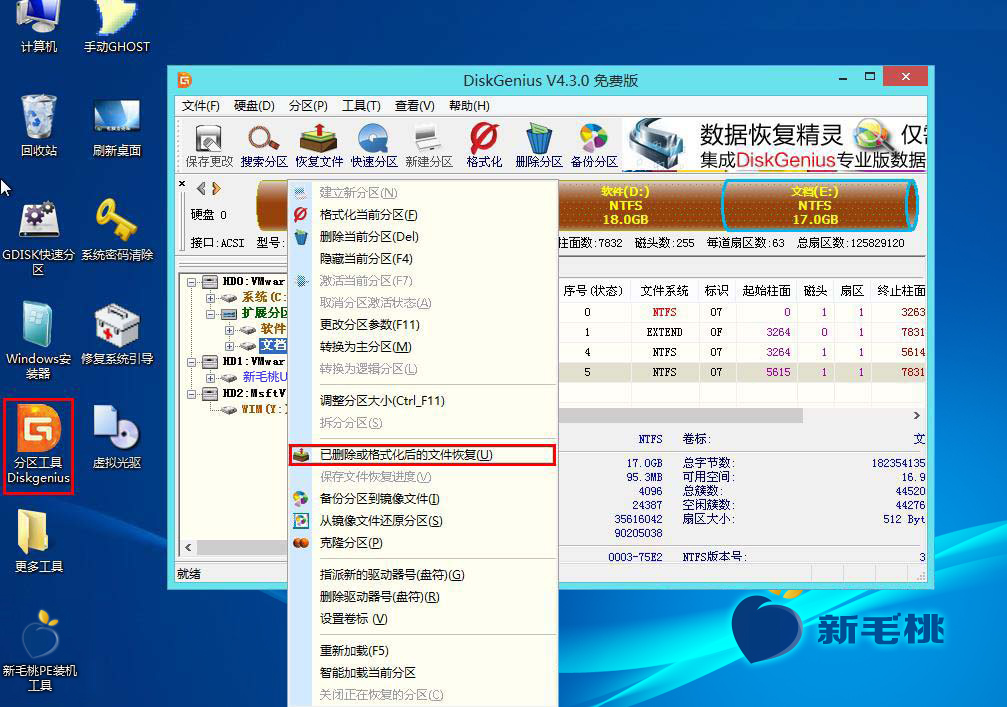Expand the selected 文档 partition node
This screenshot has width=1007, height=707.
click(229, 346)
